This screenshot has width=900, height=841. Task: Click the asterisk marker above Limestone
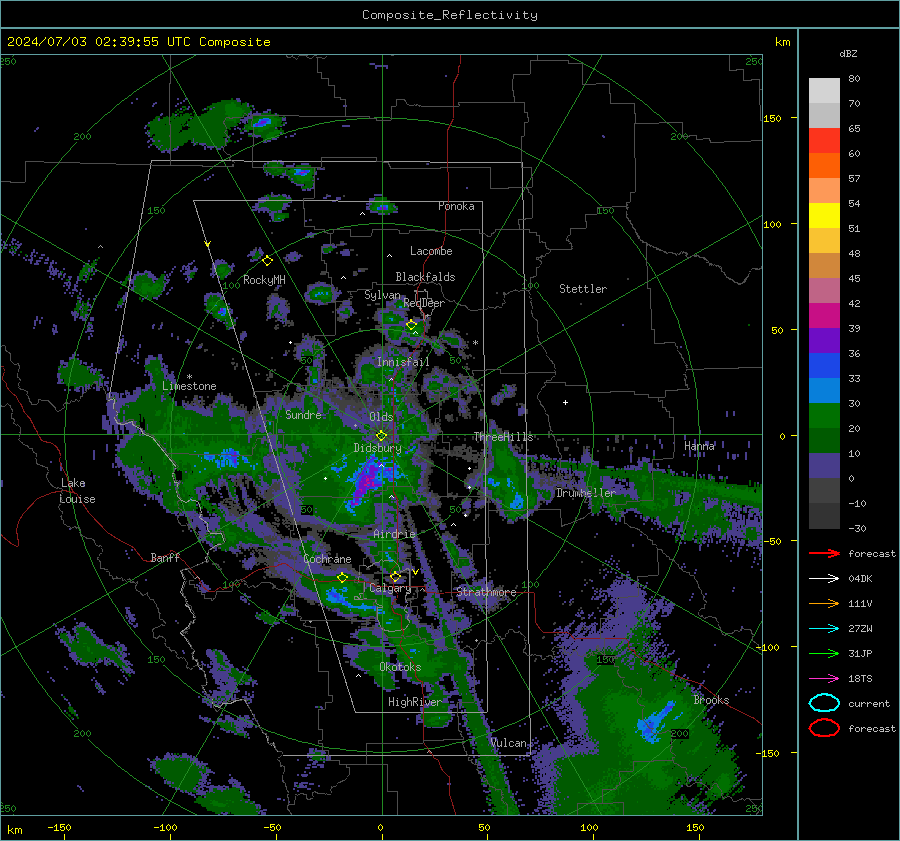[x=189, y=377]
